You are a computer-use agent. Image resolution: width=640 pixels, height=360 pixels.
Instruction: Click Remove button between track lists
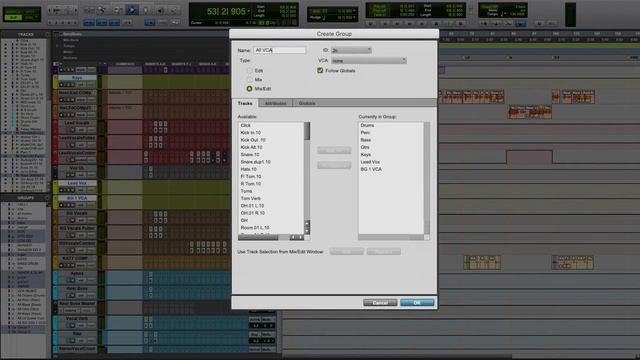coord(334,165)
